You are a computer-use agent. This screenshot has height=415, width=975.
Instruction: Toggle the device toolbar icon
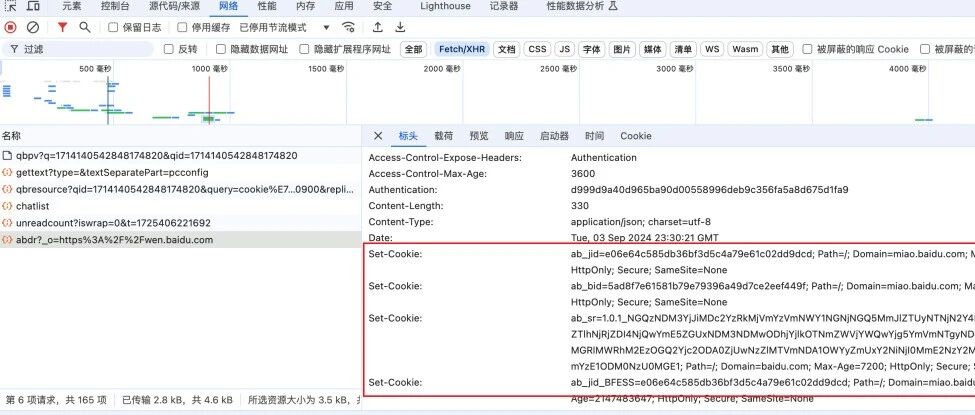[33, 6]
